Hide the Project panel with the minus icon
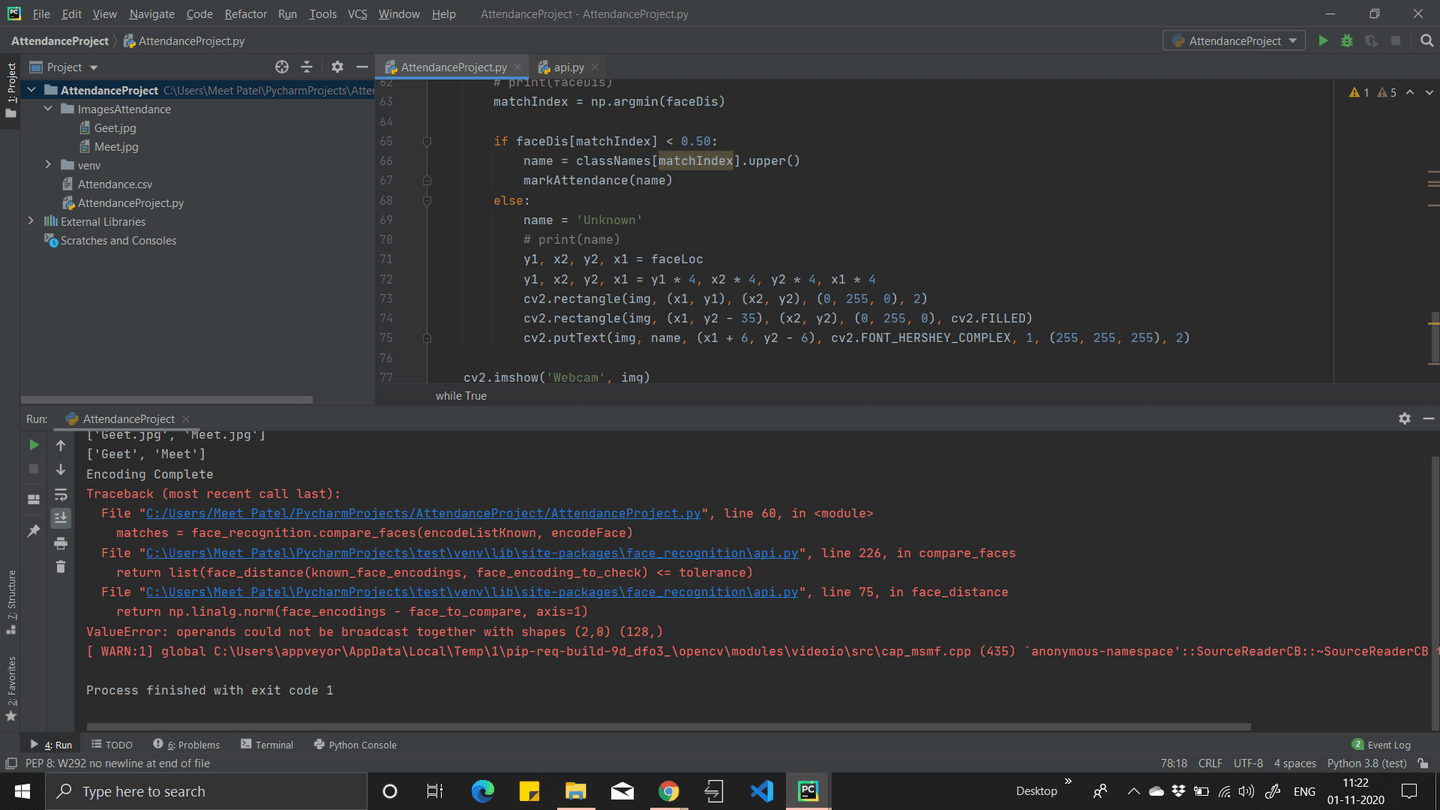This screenshot has height=810, width=1440. point(362,67)
